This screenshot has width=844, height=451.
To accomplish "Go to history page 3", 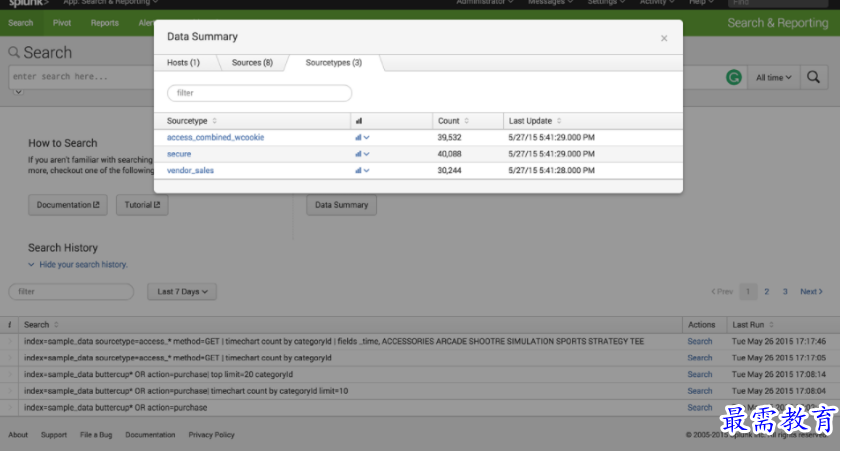I will coord(785,292).
